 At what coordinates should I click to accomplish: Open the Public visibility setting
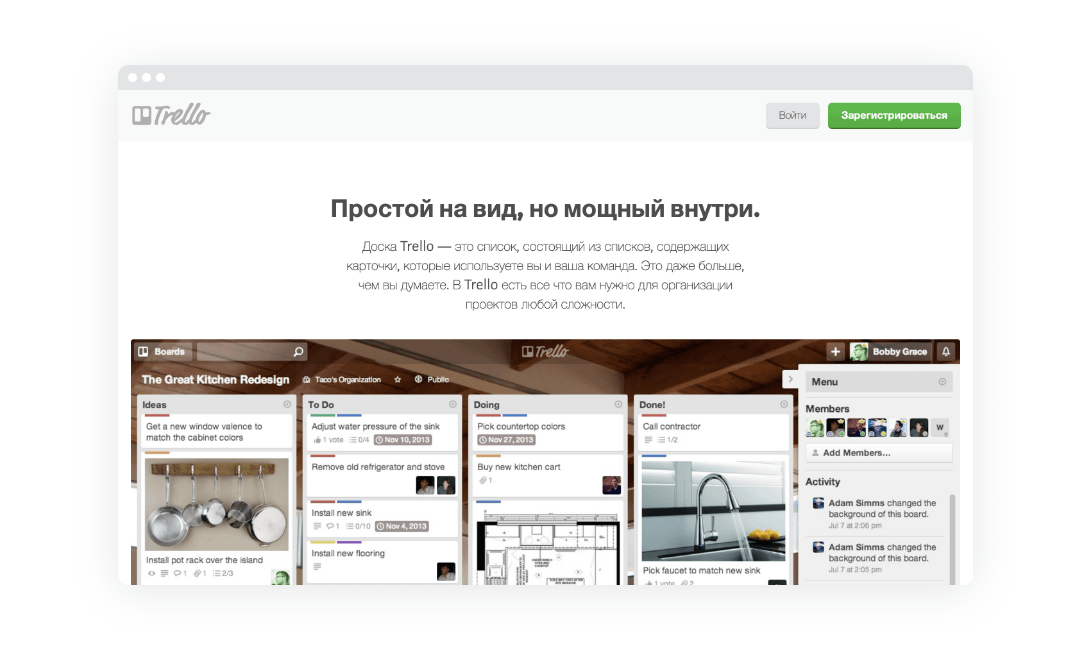[x=432, y=380]
